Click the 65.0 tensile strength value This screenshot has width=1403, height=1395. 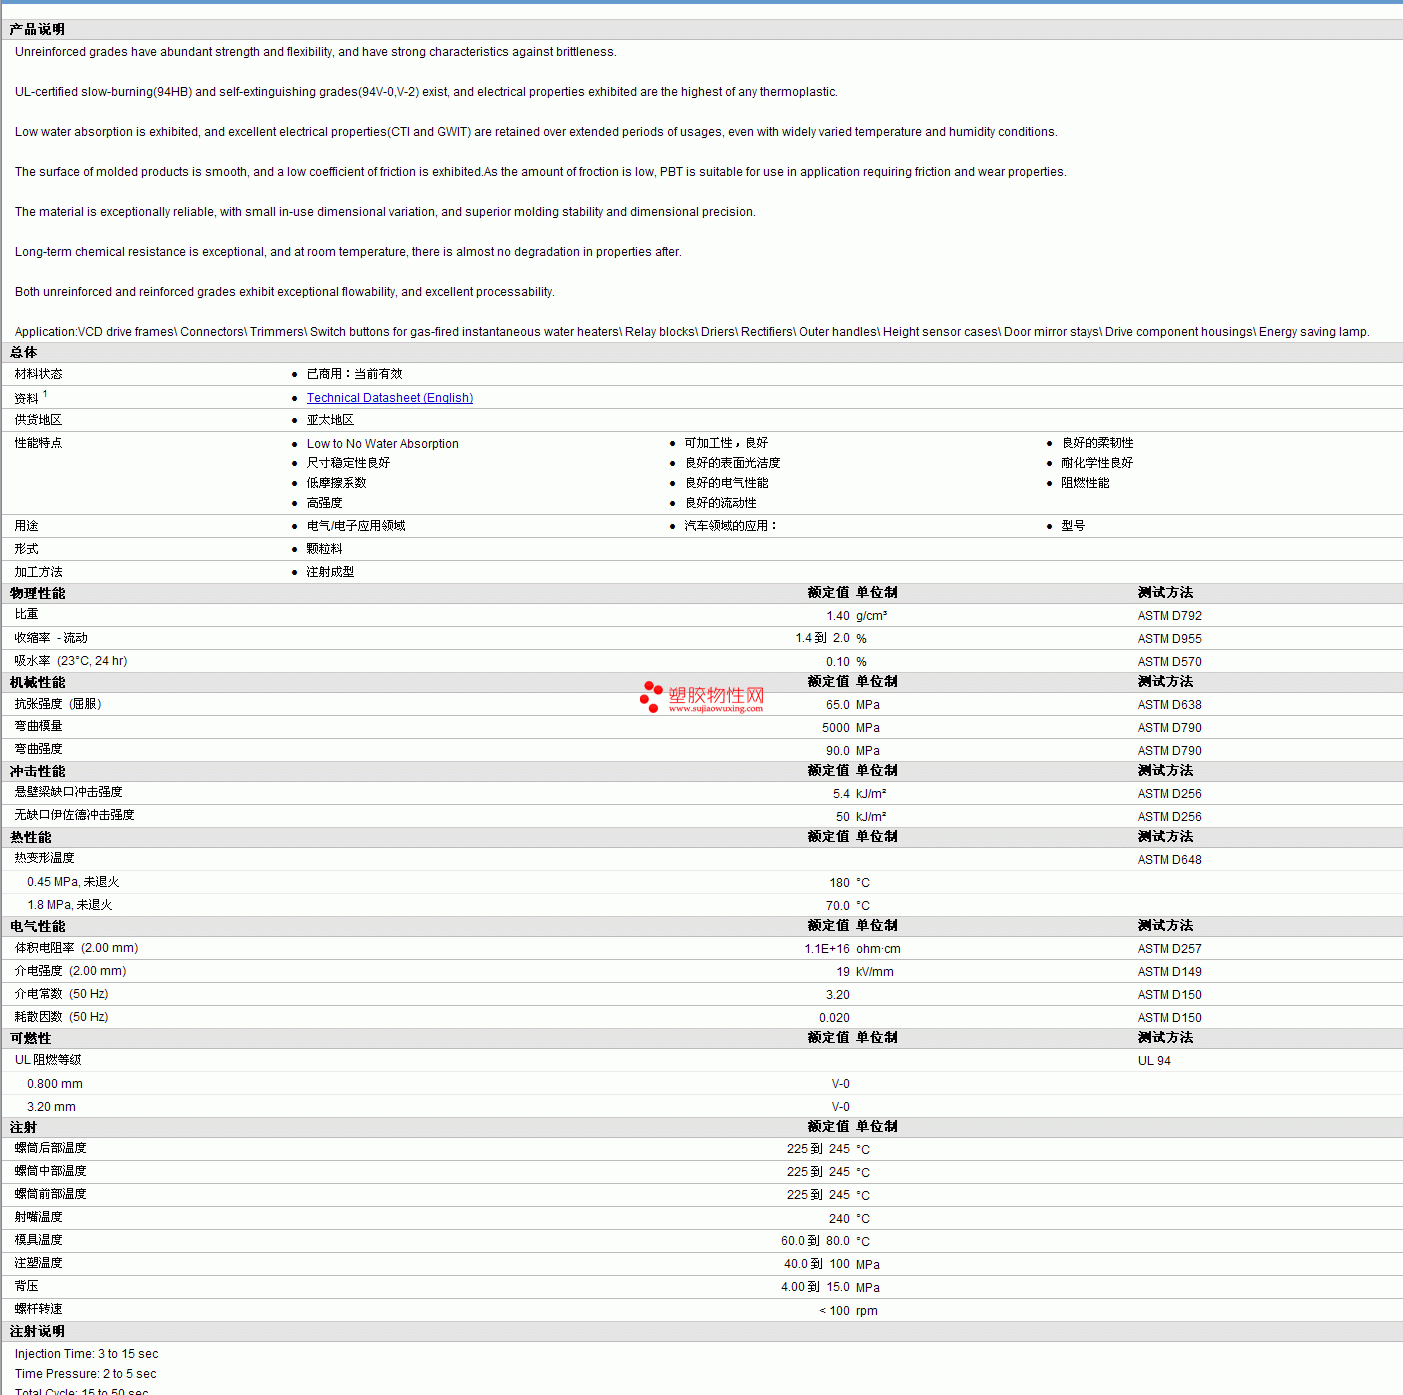click(838, 705)
